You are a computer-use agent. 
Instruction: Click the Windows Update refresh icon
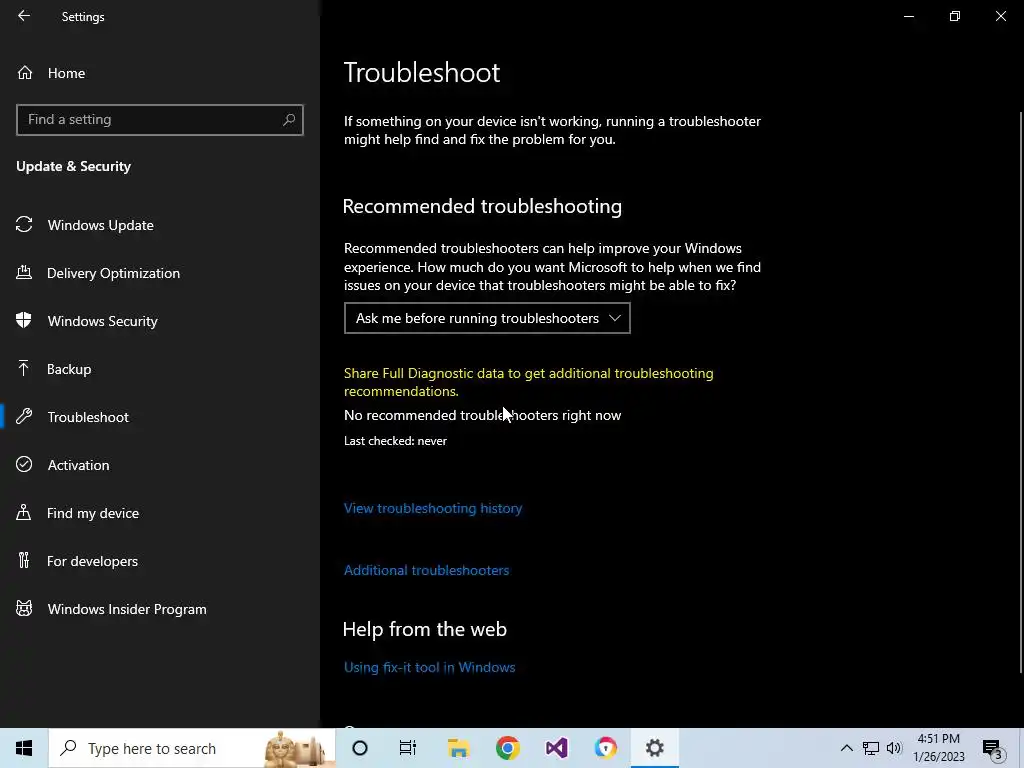(24, 225)
